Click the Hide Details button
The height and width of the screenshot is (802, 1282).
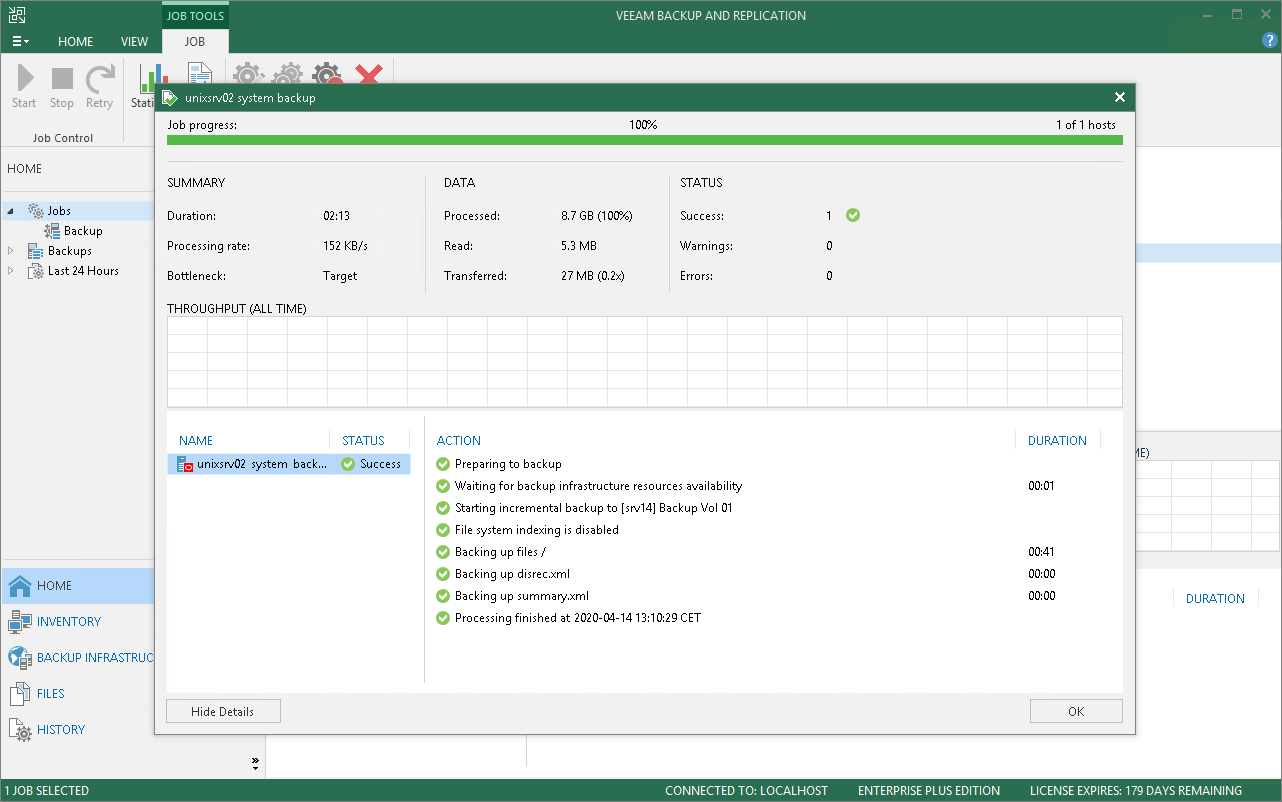coord(223,711)
